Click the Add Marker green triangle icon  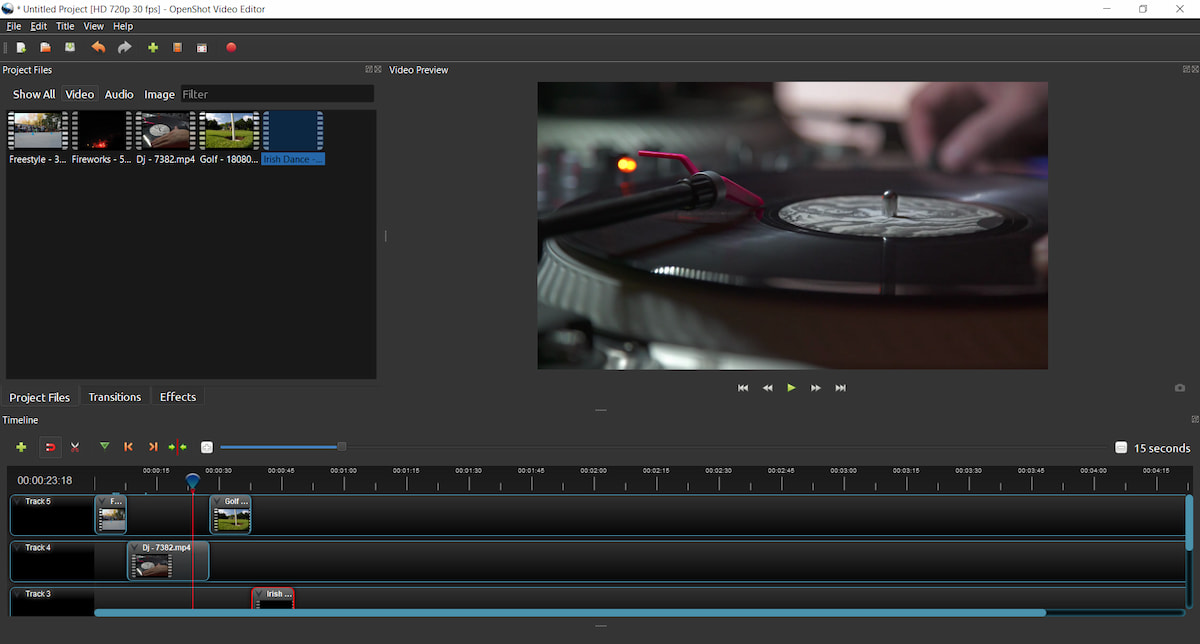[104, 447]
